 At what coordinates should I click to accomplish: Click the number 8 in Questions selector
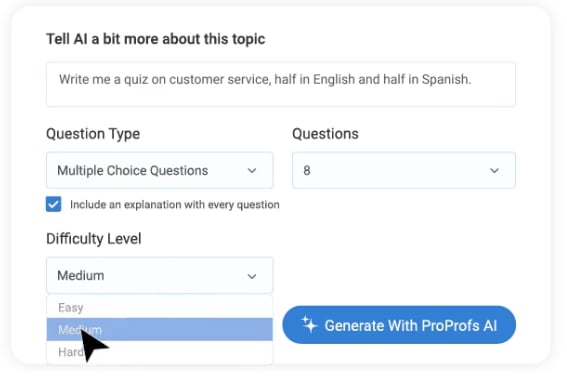(x=307, y=170)
